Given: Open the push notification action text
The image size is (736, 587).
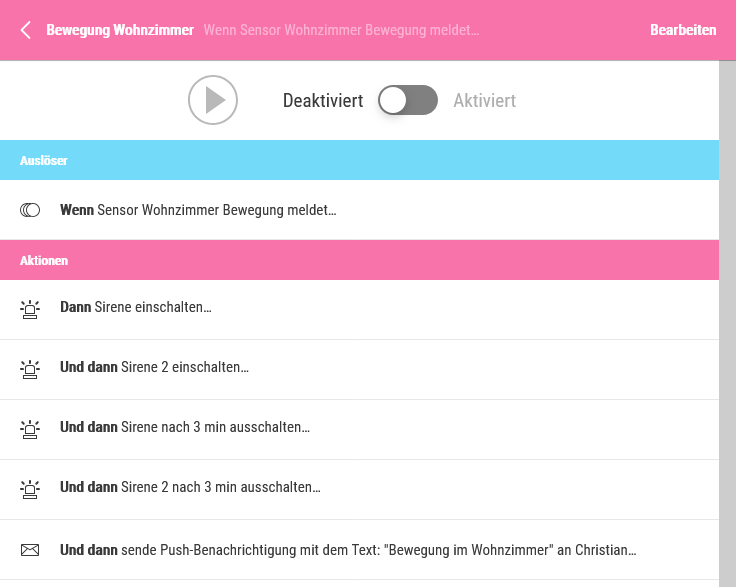Looking at the screenshot, I should click(348, 549).
